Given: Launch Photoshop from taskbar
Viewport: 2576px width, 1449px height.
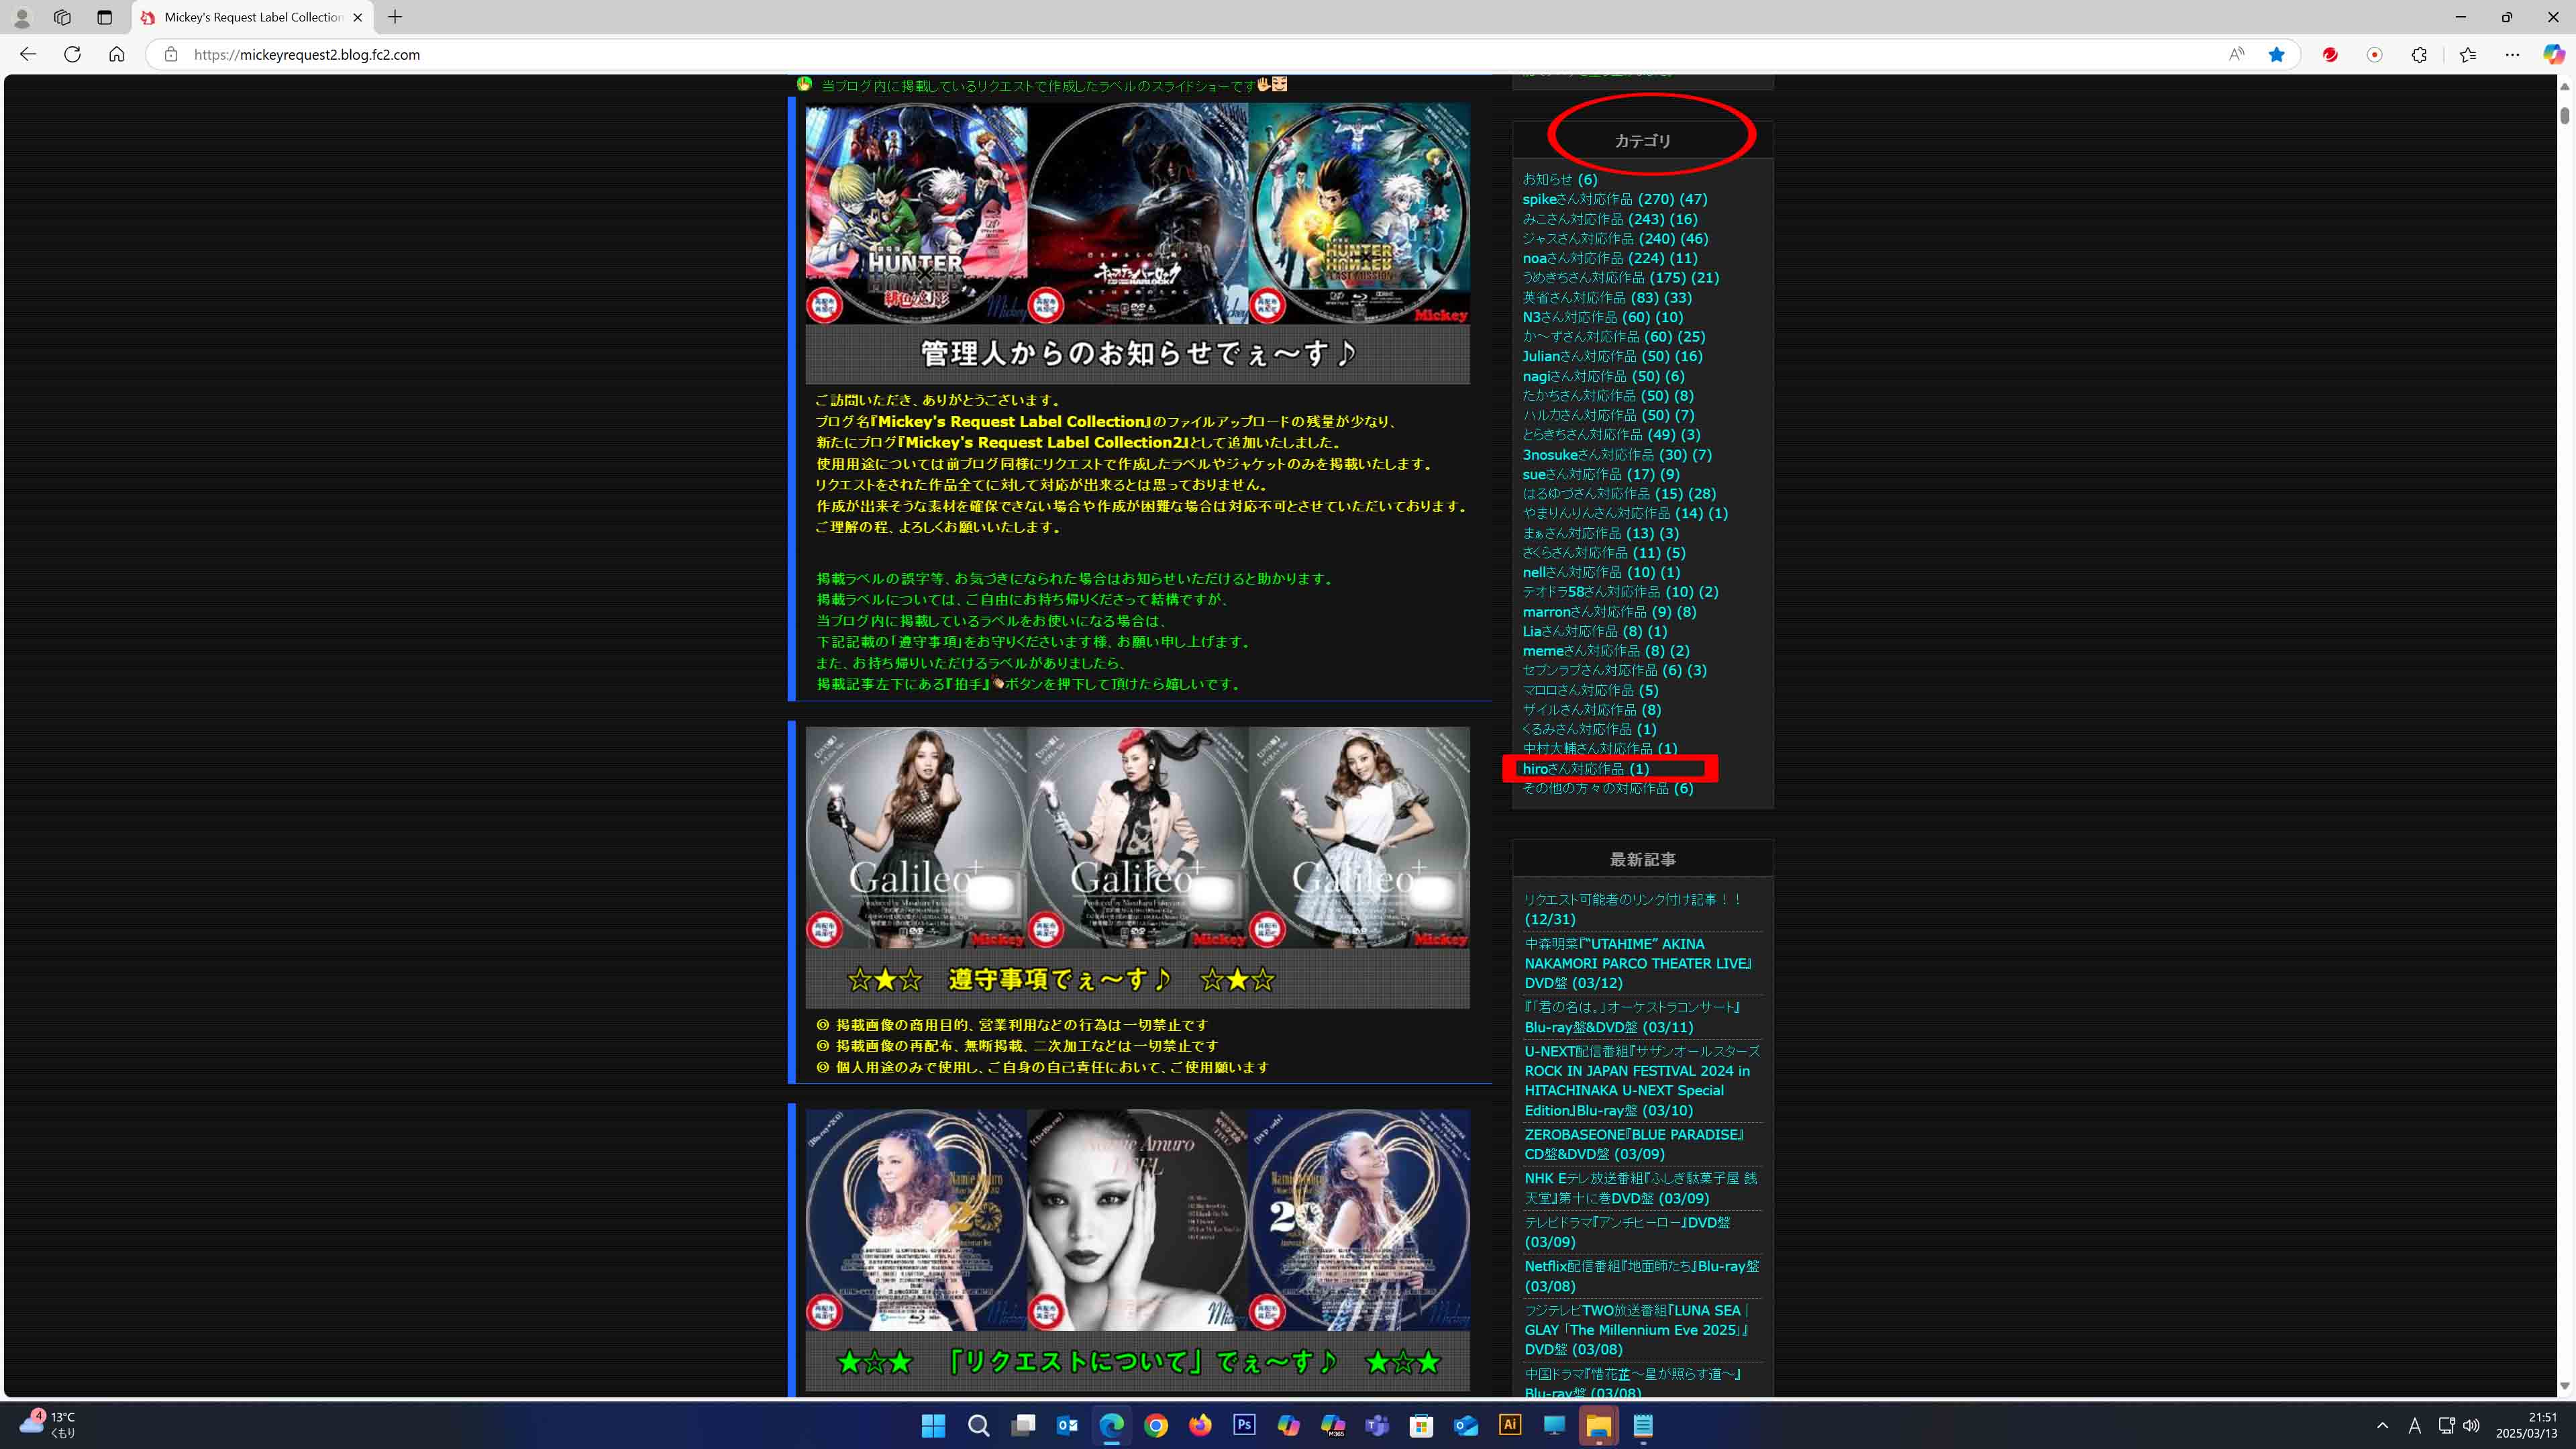Looking at the screenshot, I should (1244, 1425).
